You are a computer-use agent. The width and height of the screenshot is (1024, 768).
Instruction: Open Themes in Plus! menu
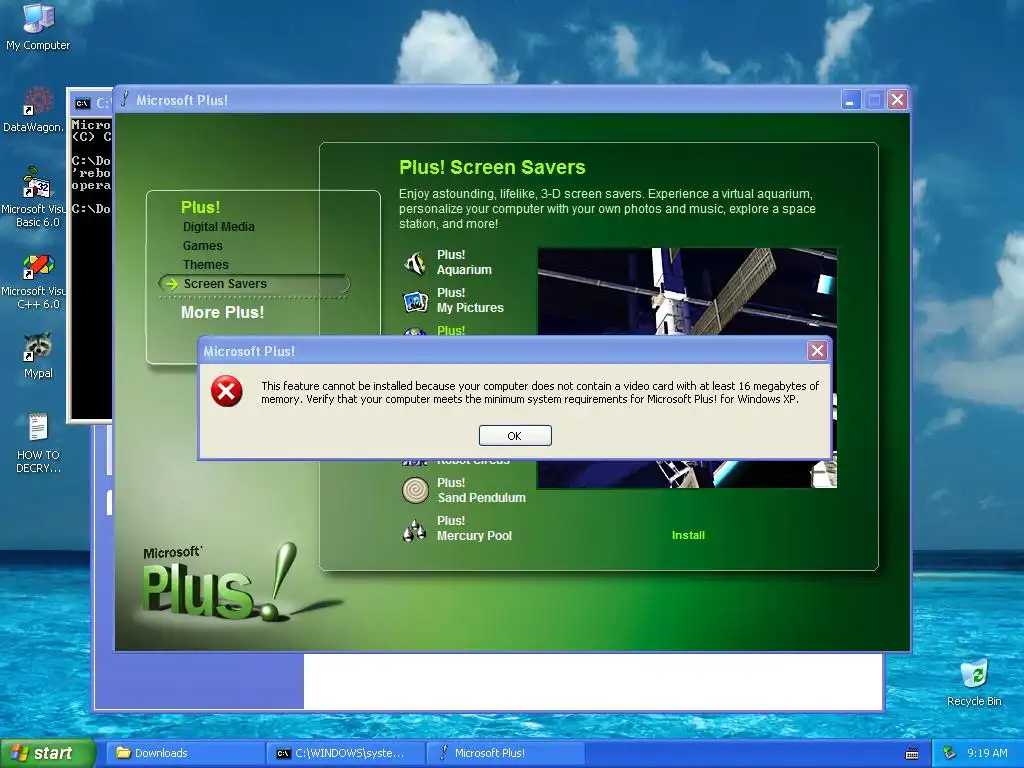click(206, 264)
